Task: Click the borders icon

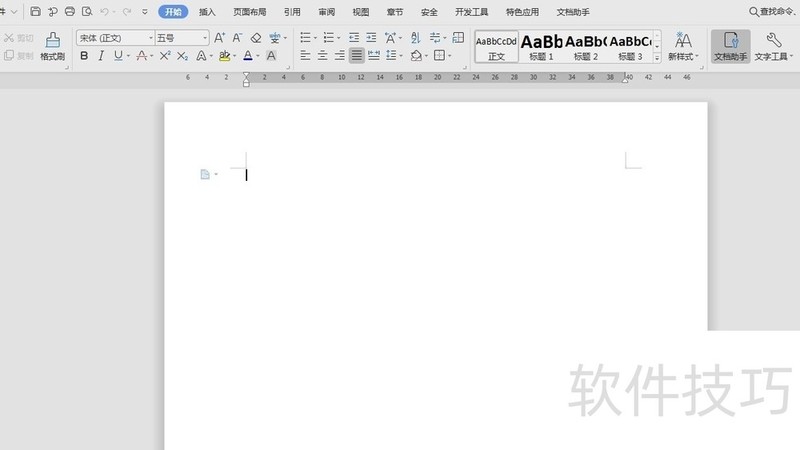Action: coord(439,55)
